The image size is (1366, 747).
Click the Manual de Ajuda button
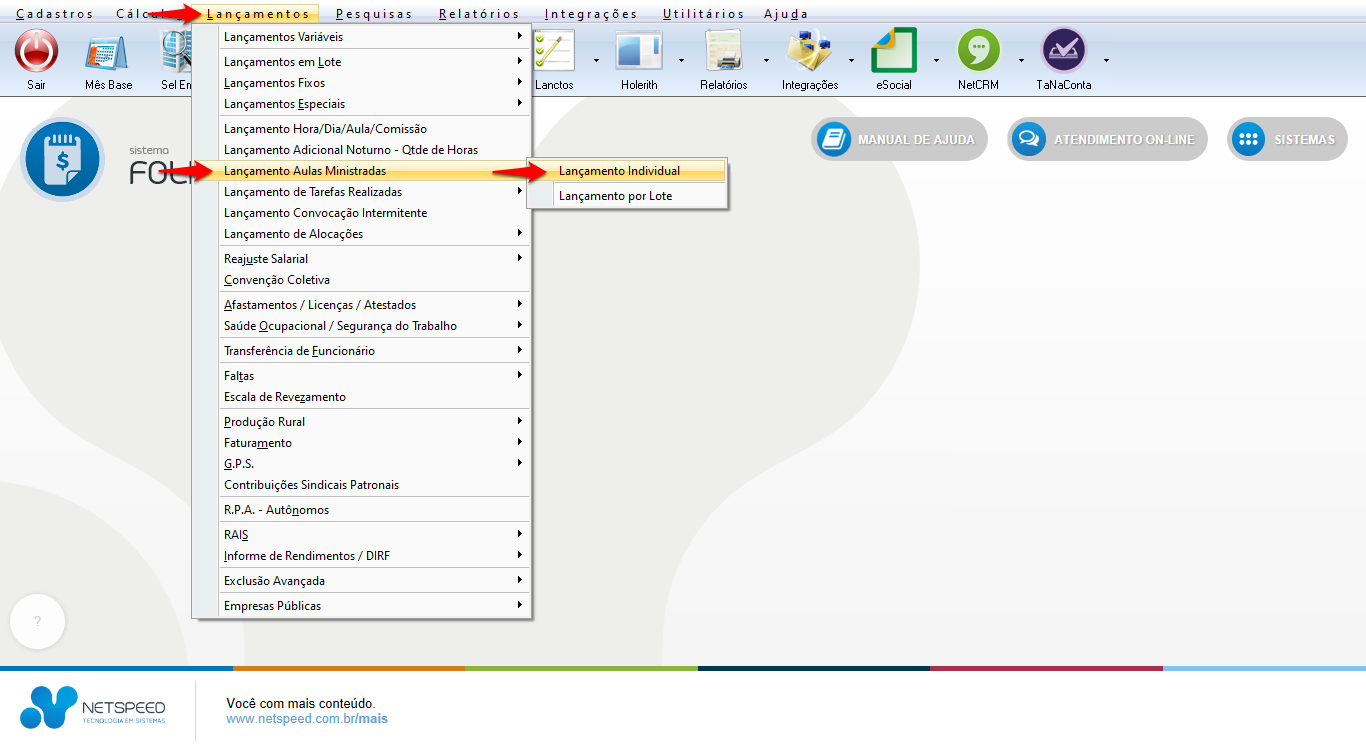[x=899, y=140]
